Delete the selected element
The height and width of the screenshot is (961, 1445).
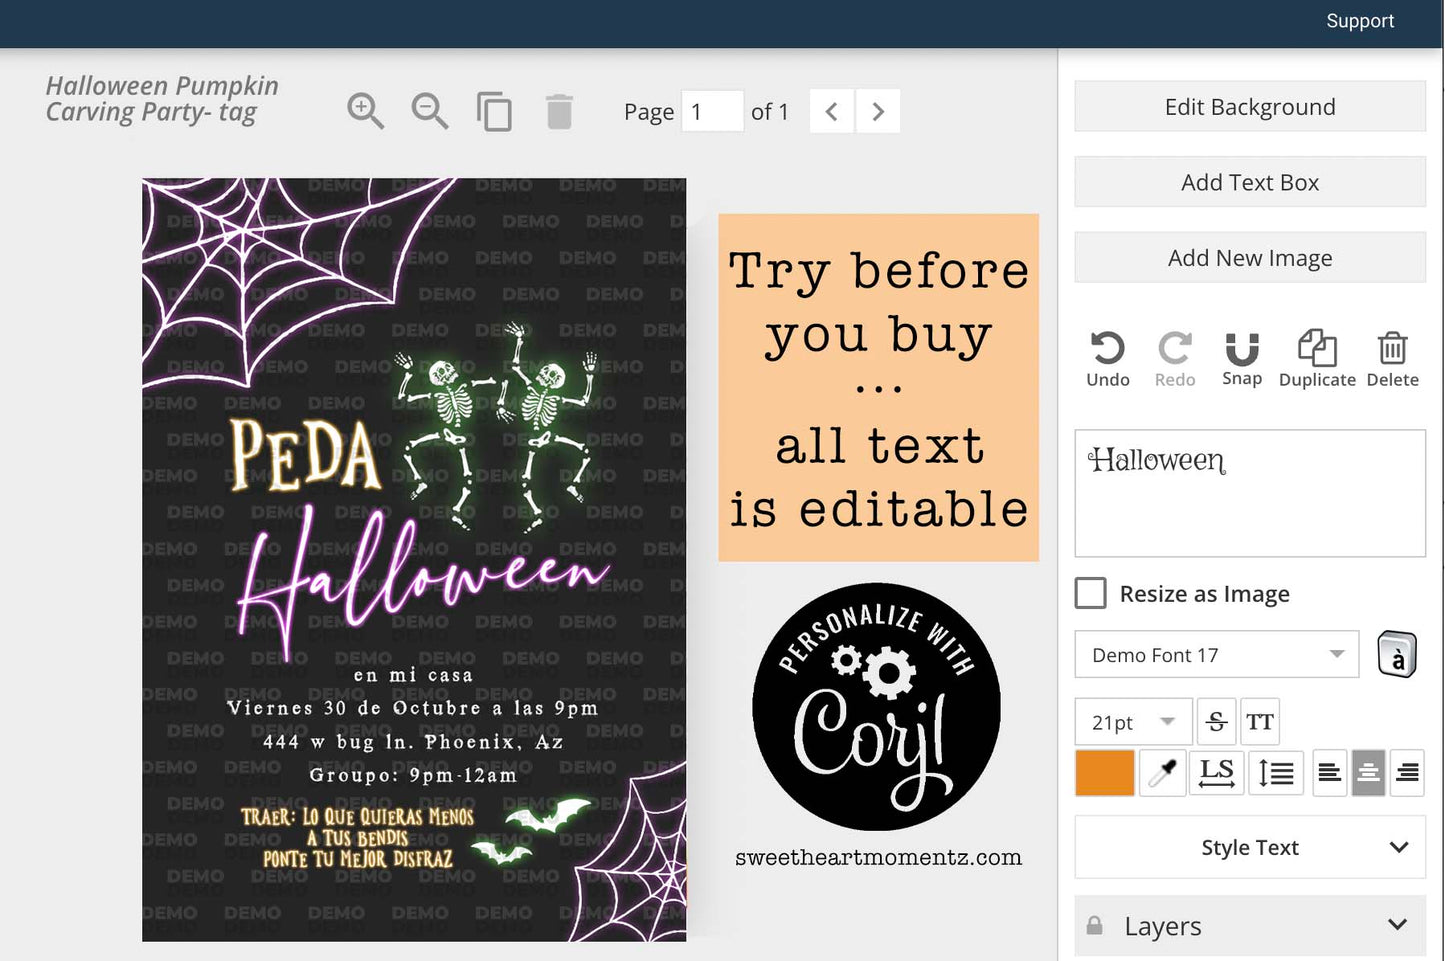(1392, 349)
